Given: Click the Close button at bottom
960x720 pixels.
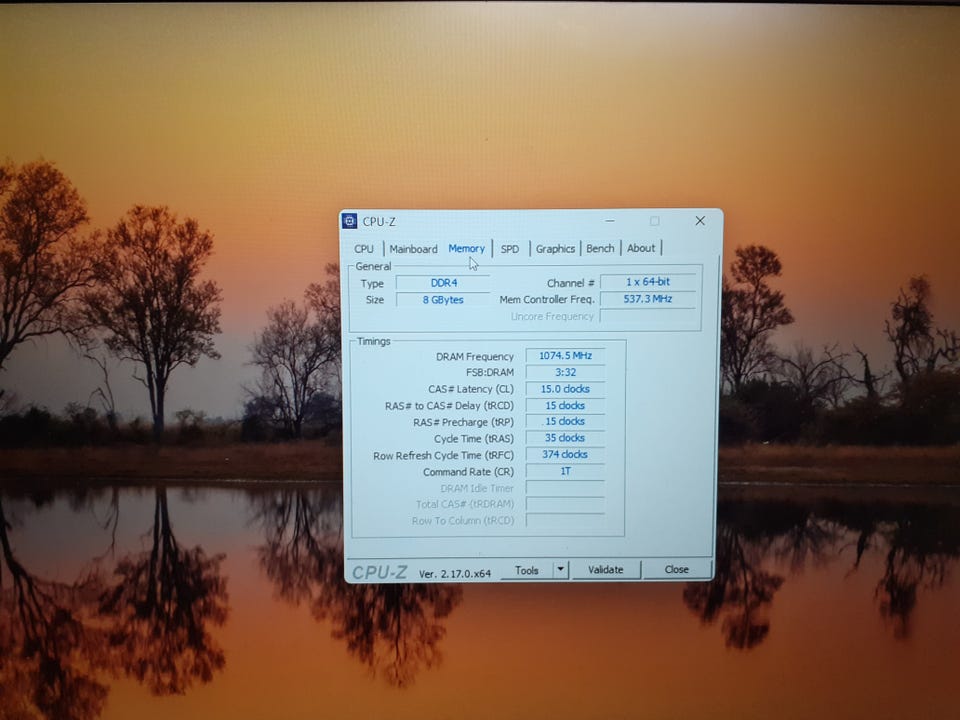Looking at the screenshot, I should coord(677,569).
